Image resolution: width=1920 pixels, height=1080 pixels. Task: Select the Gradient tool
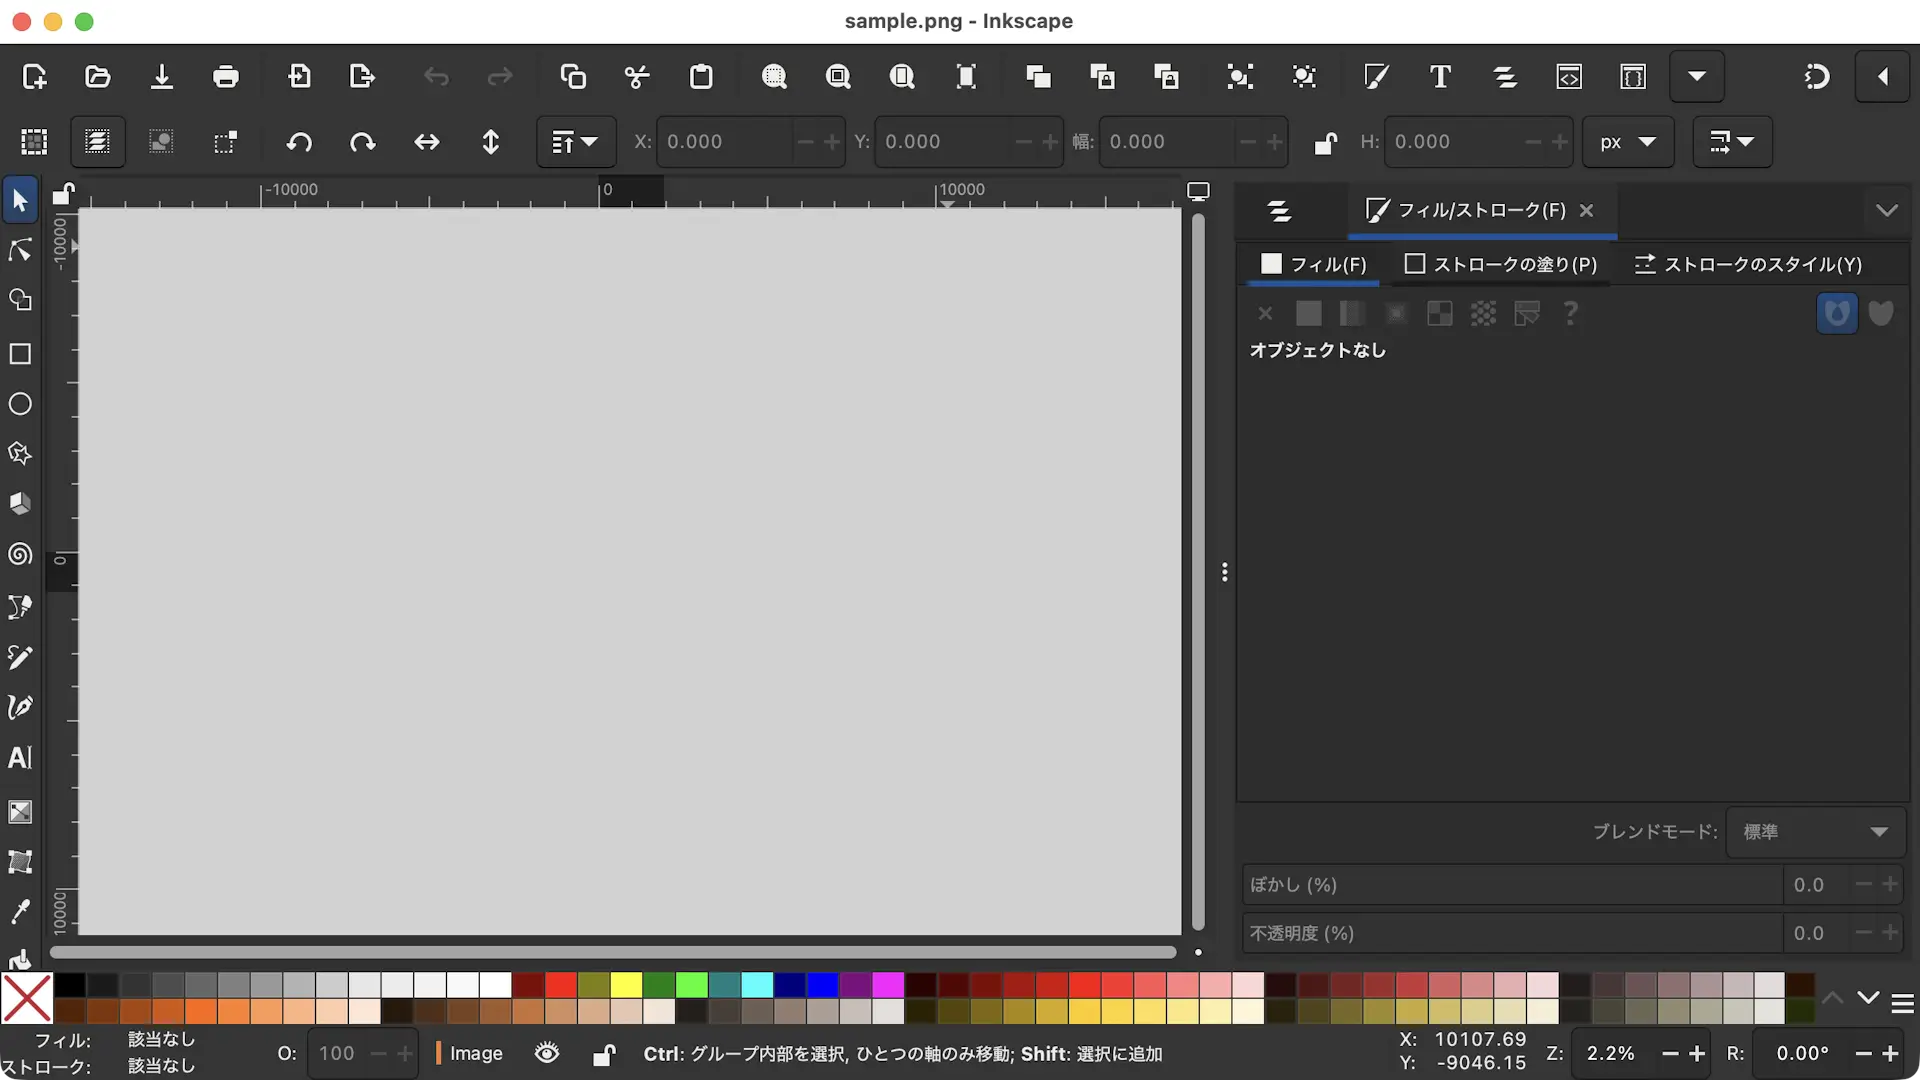coord(20,812)
